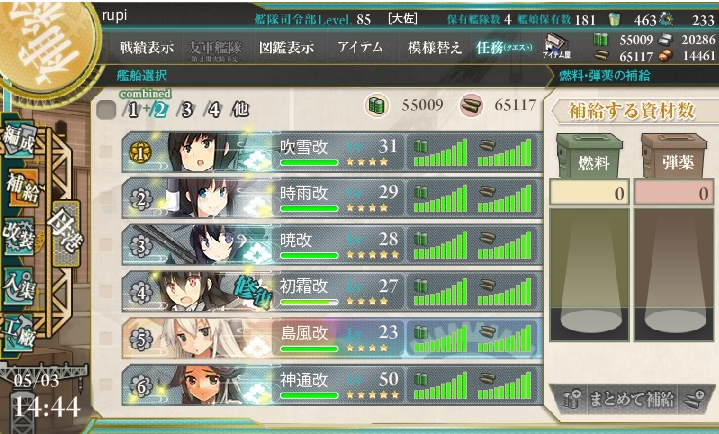The height and width of the screenshot is (434, 719).
Task: Check the box beside 吹雪改
Action: pos(106,152)
